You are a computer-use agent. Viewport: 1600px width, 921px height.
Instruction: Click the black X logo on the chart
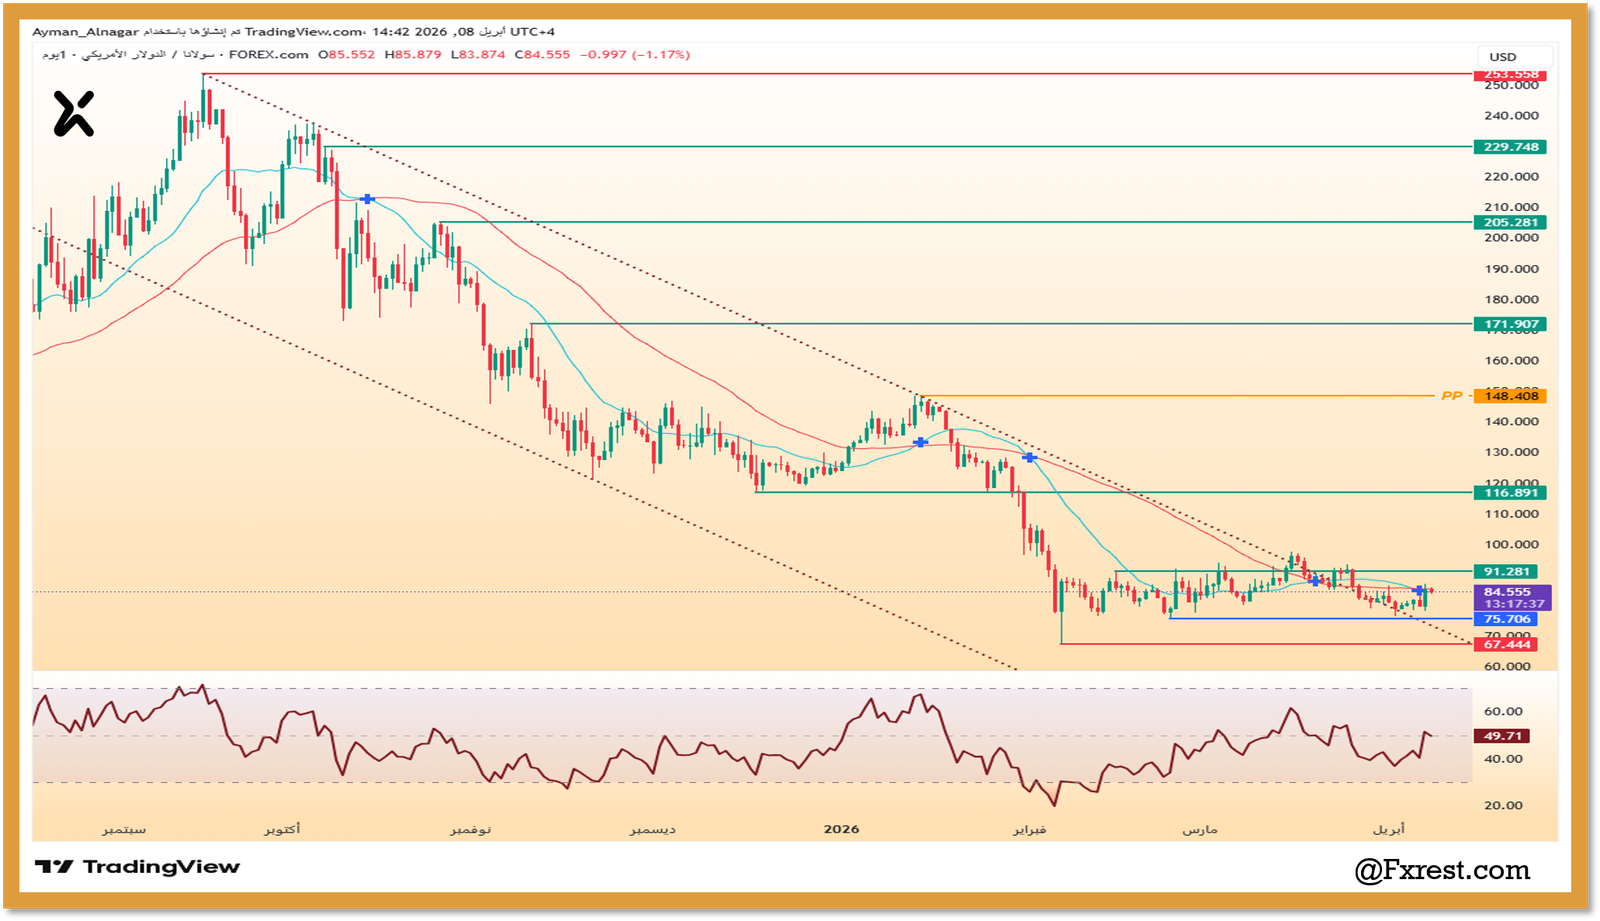pos(73,113)
